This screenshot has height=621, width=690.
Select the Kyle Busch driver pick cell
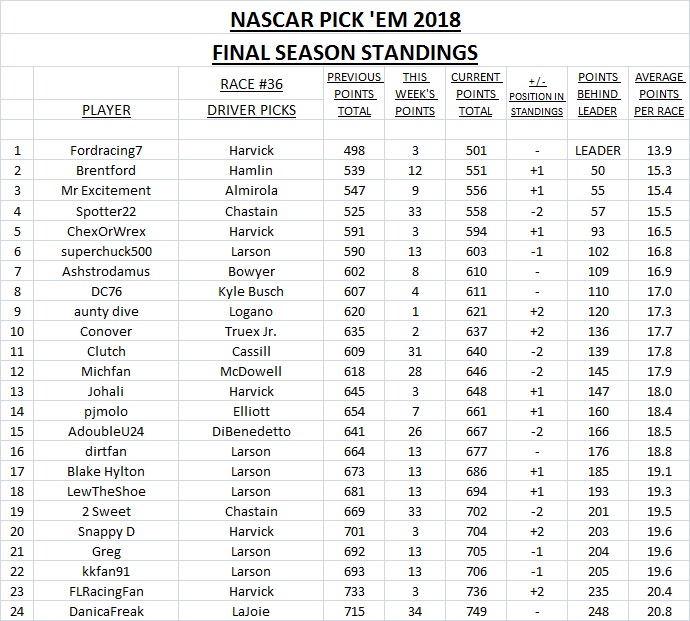click(x=251, y=291)
